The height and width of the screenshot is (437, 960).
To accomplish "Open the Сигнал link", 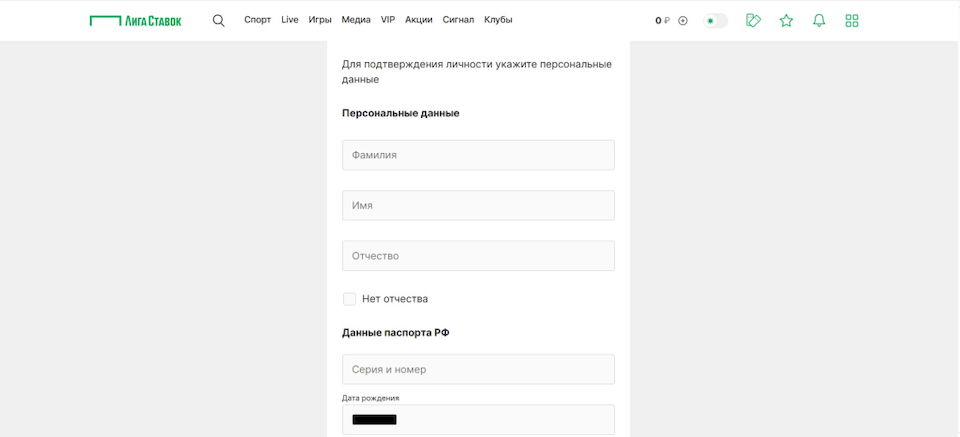I will [458, 20].
